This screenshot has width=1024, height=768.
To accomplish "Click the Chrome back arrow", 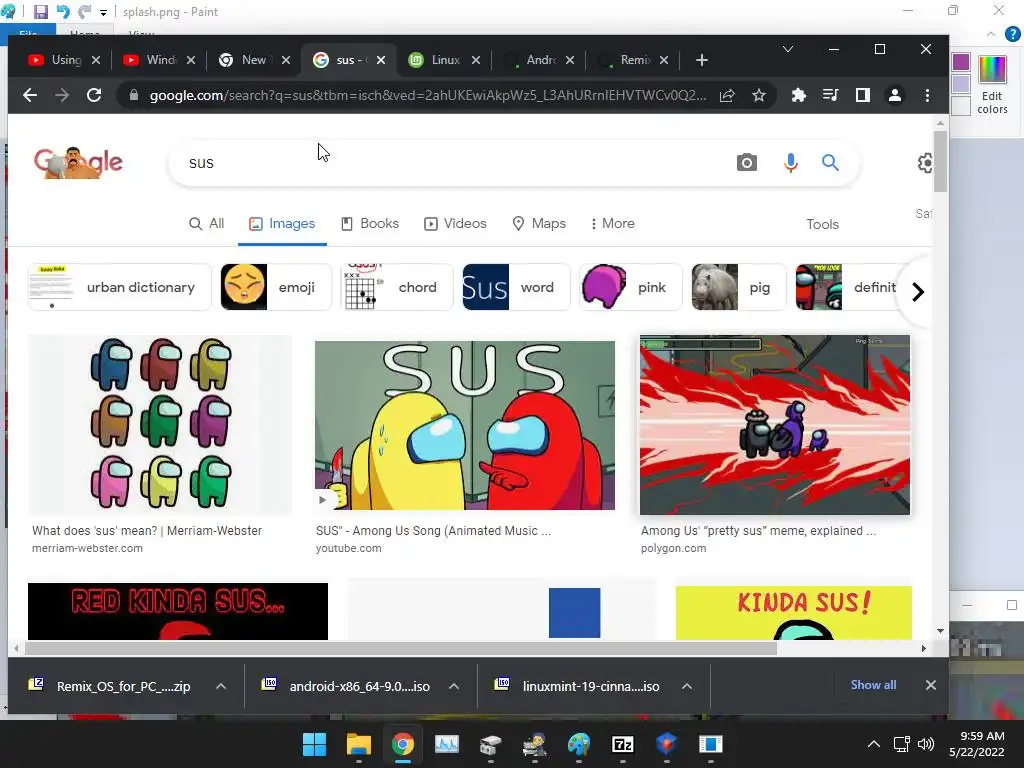I will [29, 95].
